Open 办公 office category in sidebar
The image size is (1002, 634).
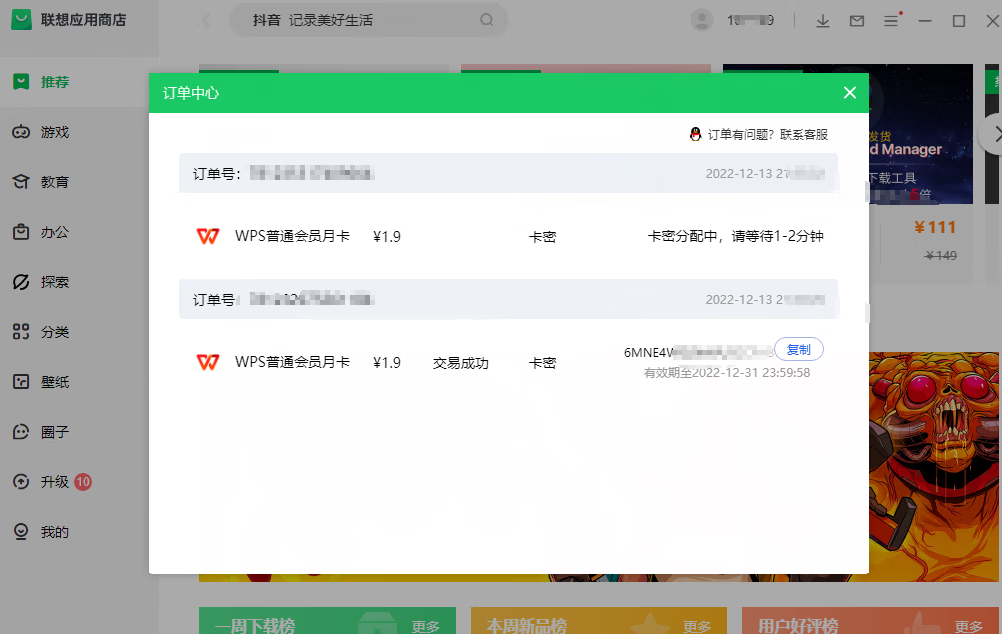pyautogui.click(x=55, y=232)
